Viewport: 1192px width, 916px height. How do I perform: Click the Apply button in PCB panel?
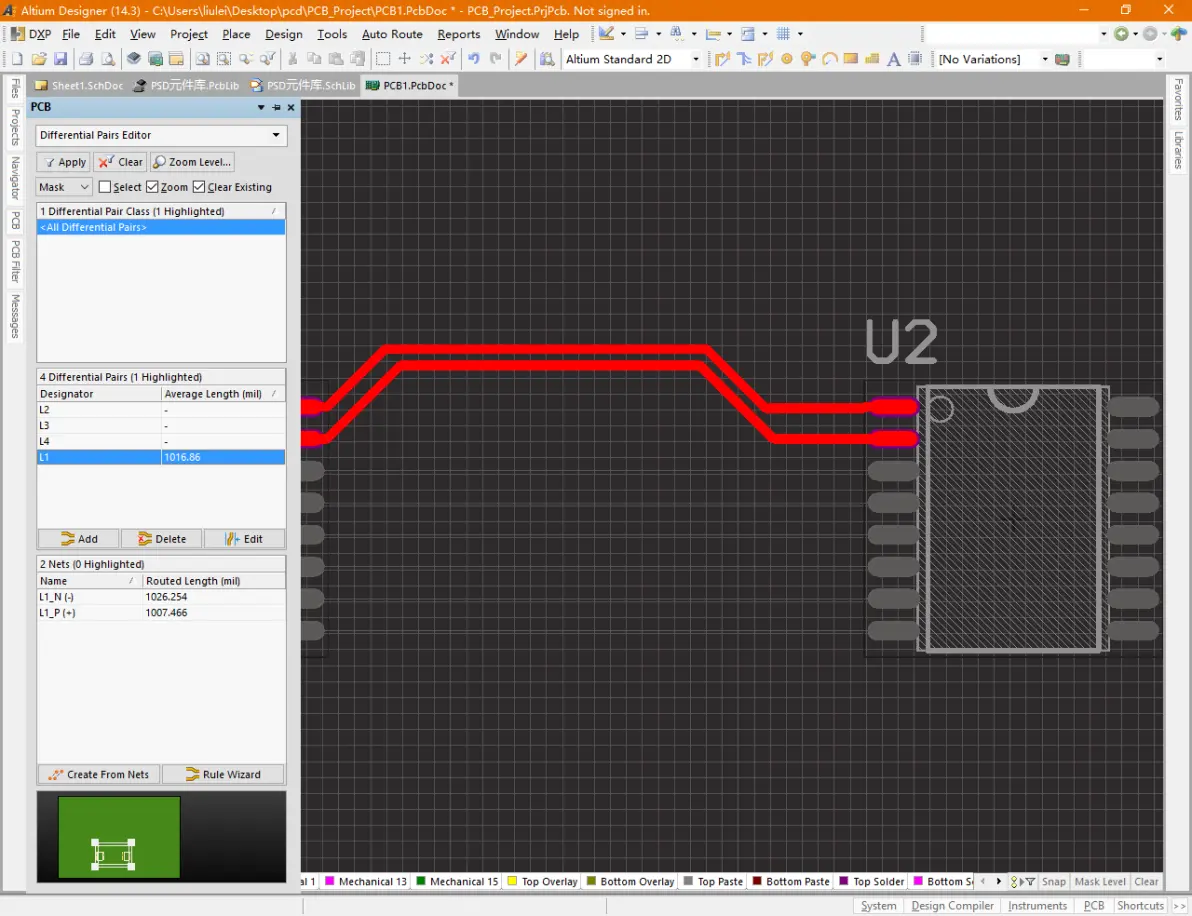coord(64,162)
